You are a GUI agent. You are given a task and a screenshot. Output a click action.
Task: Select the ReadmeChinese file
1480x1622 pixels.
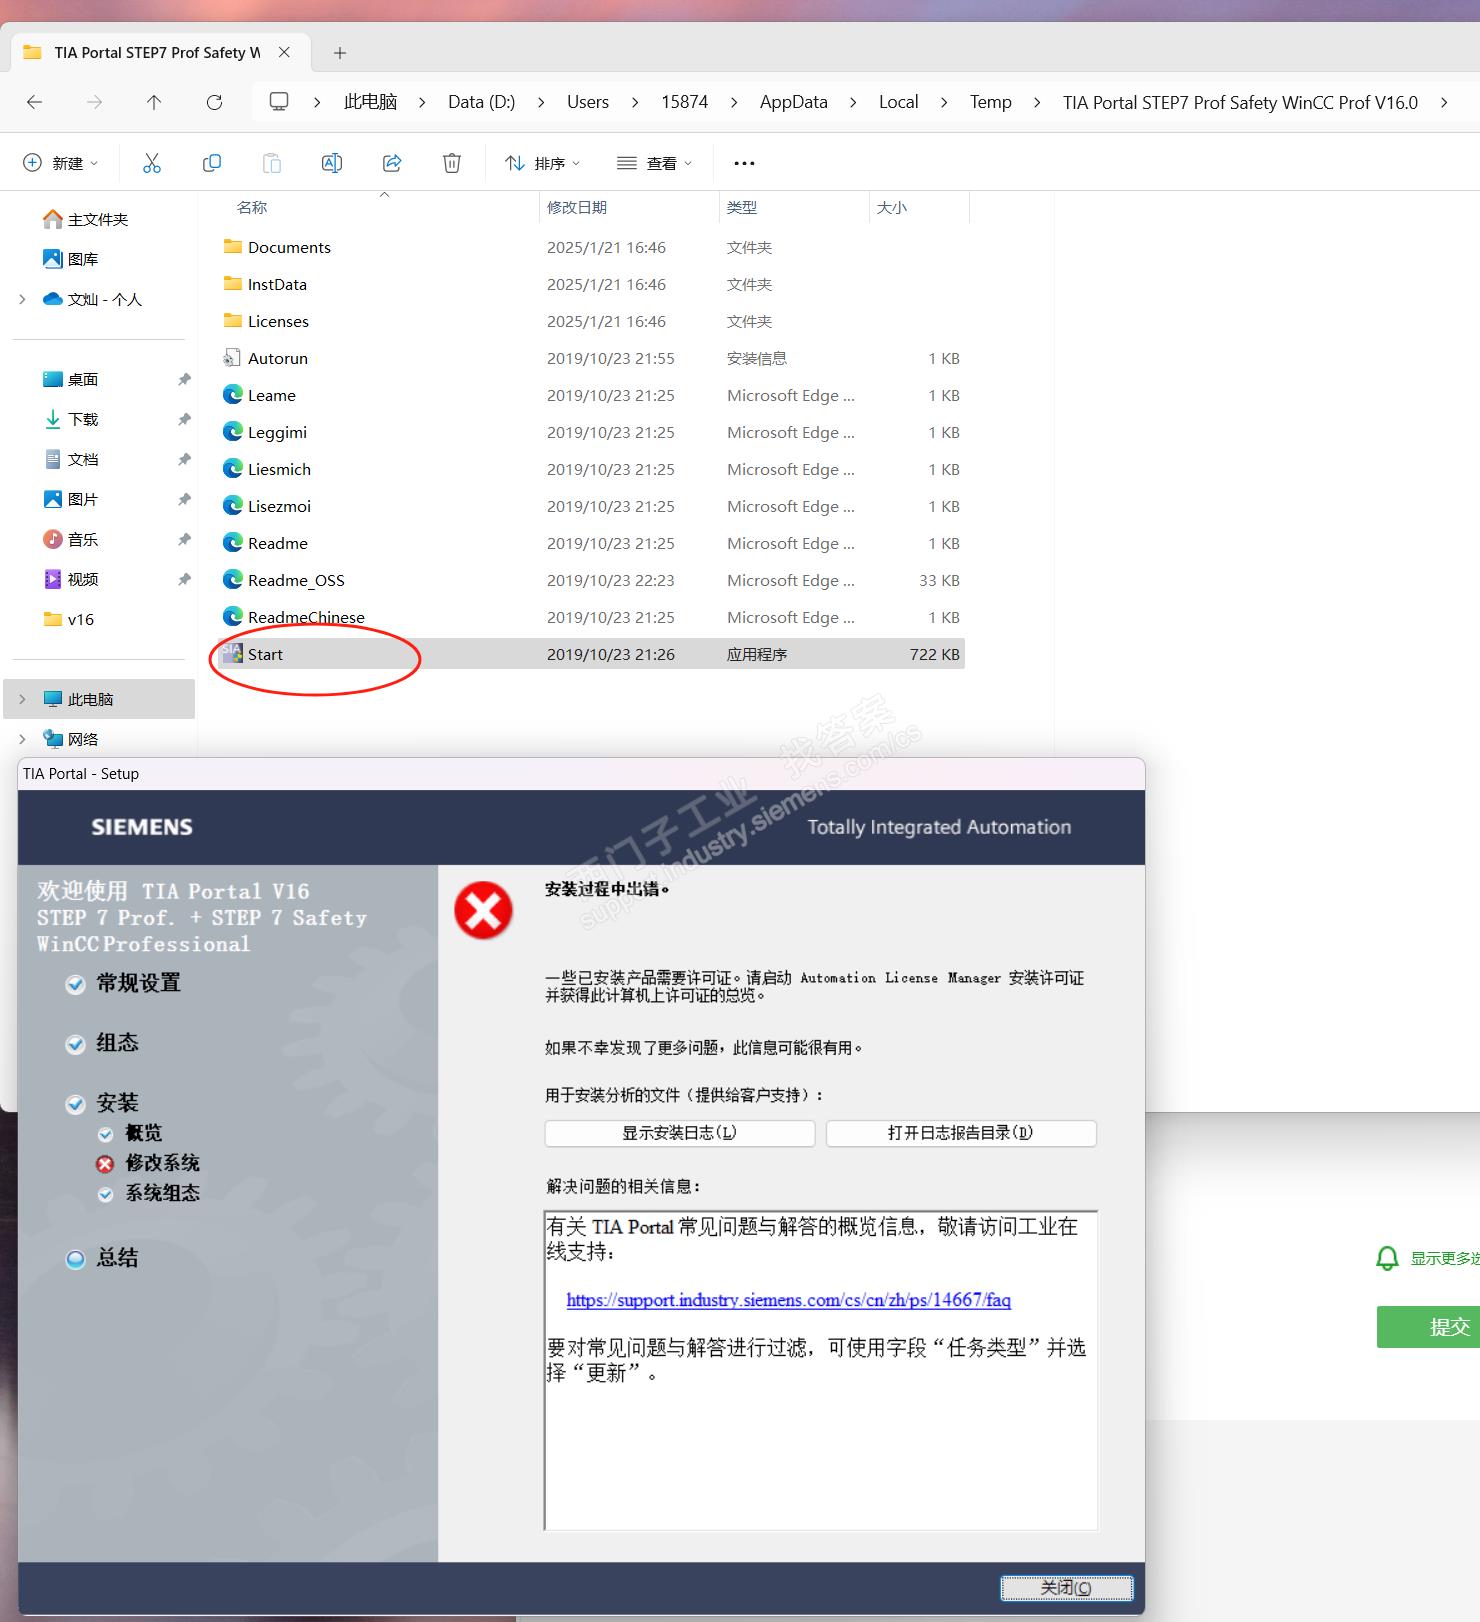tap(591, 617)
